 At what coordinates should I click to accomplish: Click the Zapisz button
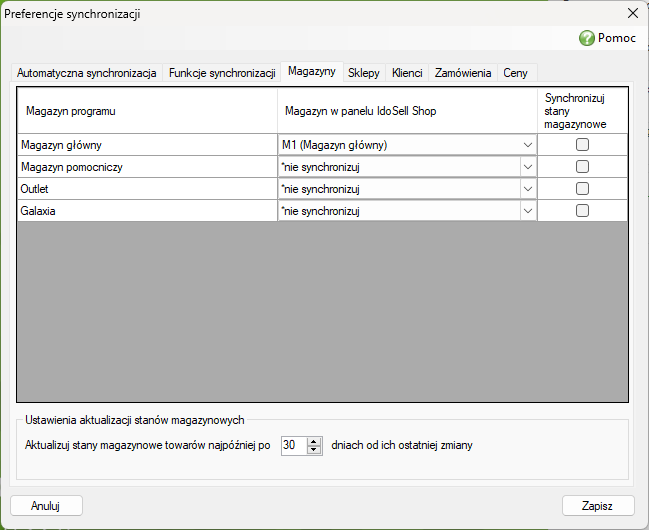pos(598,506)
